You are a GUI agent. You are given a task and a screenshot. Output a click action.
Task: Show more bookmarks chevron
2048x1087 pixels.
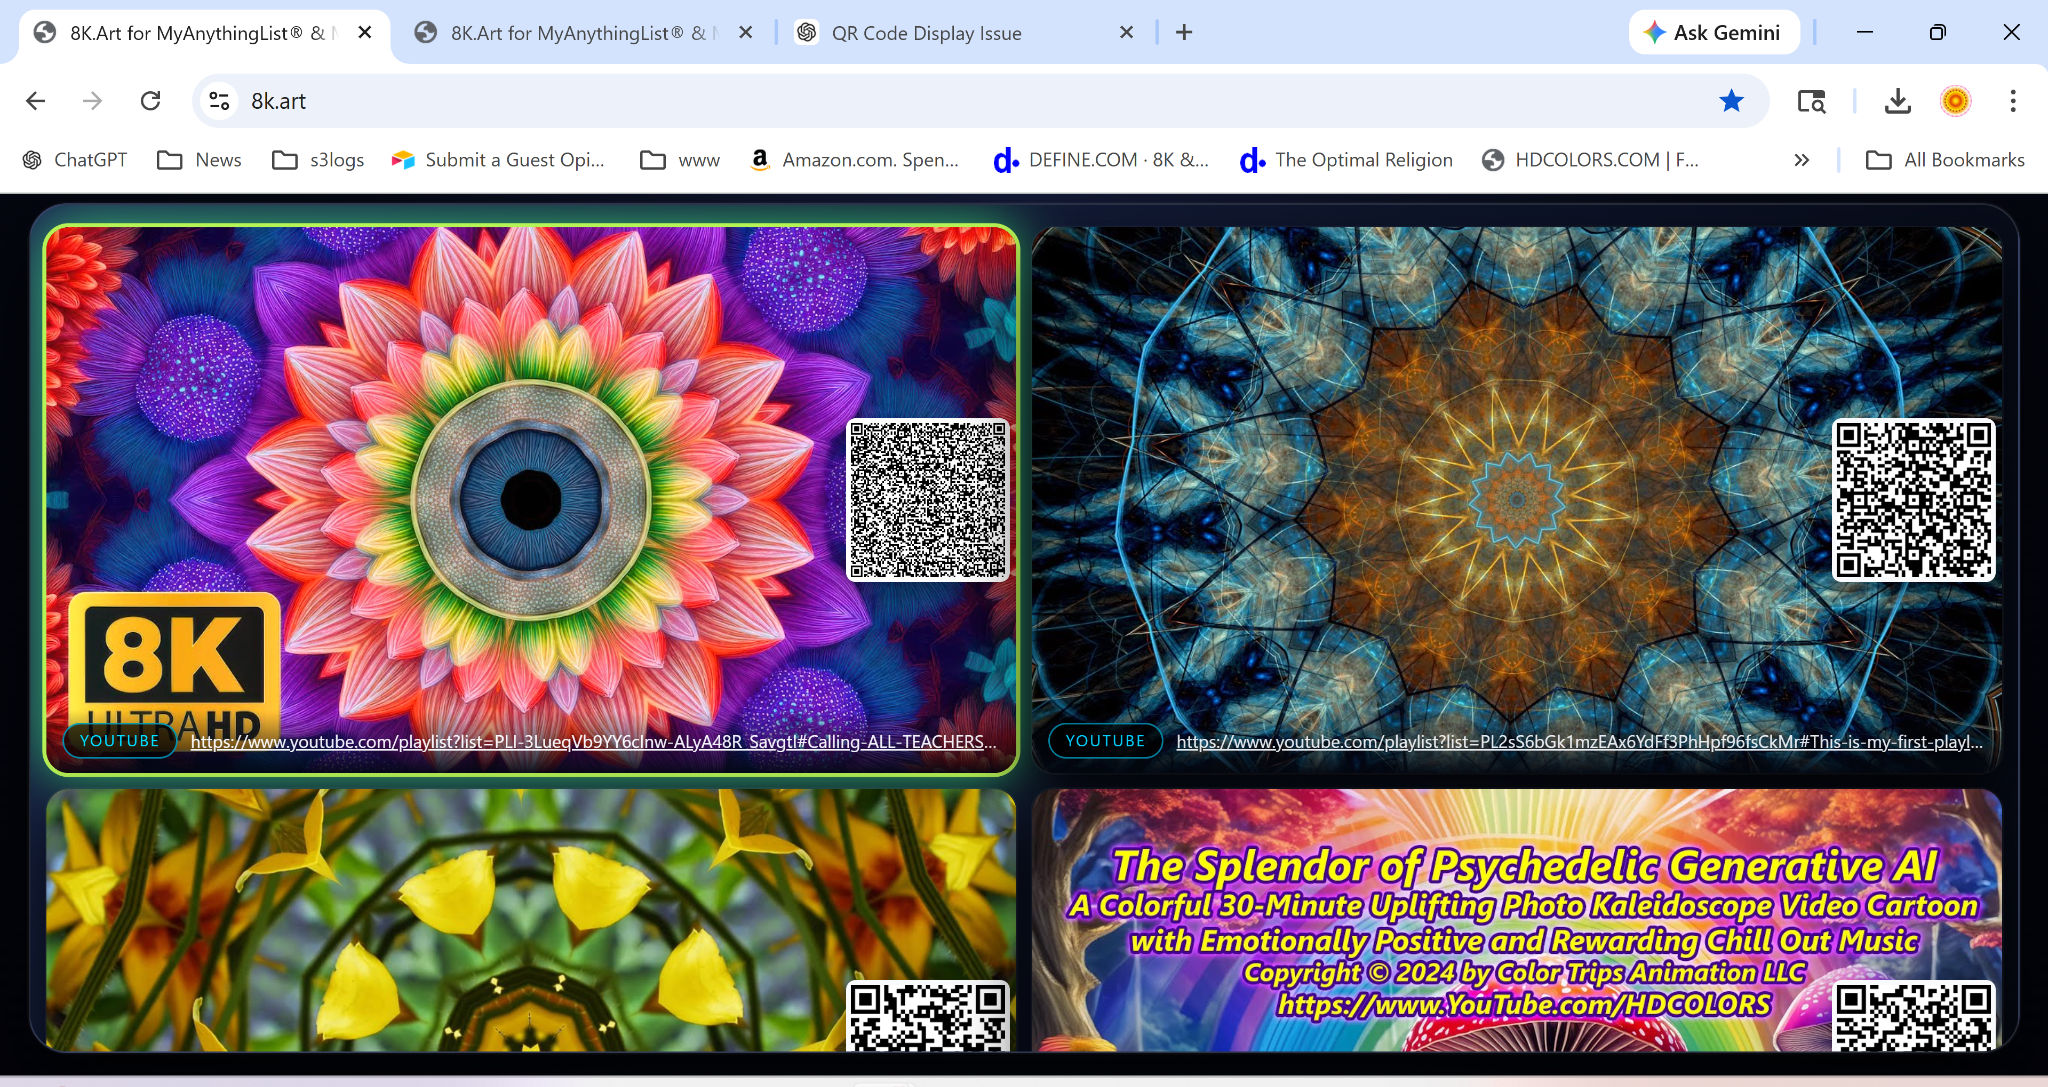tap(1802, 160)
